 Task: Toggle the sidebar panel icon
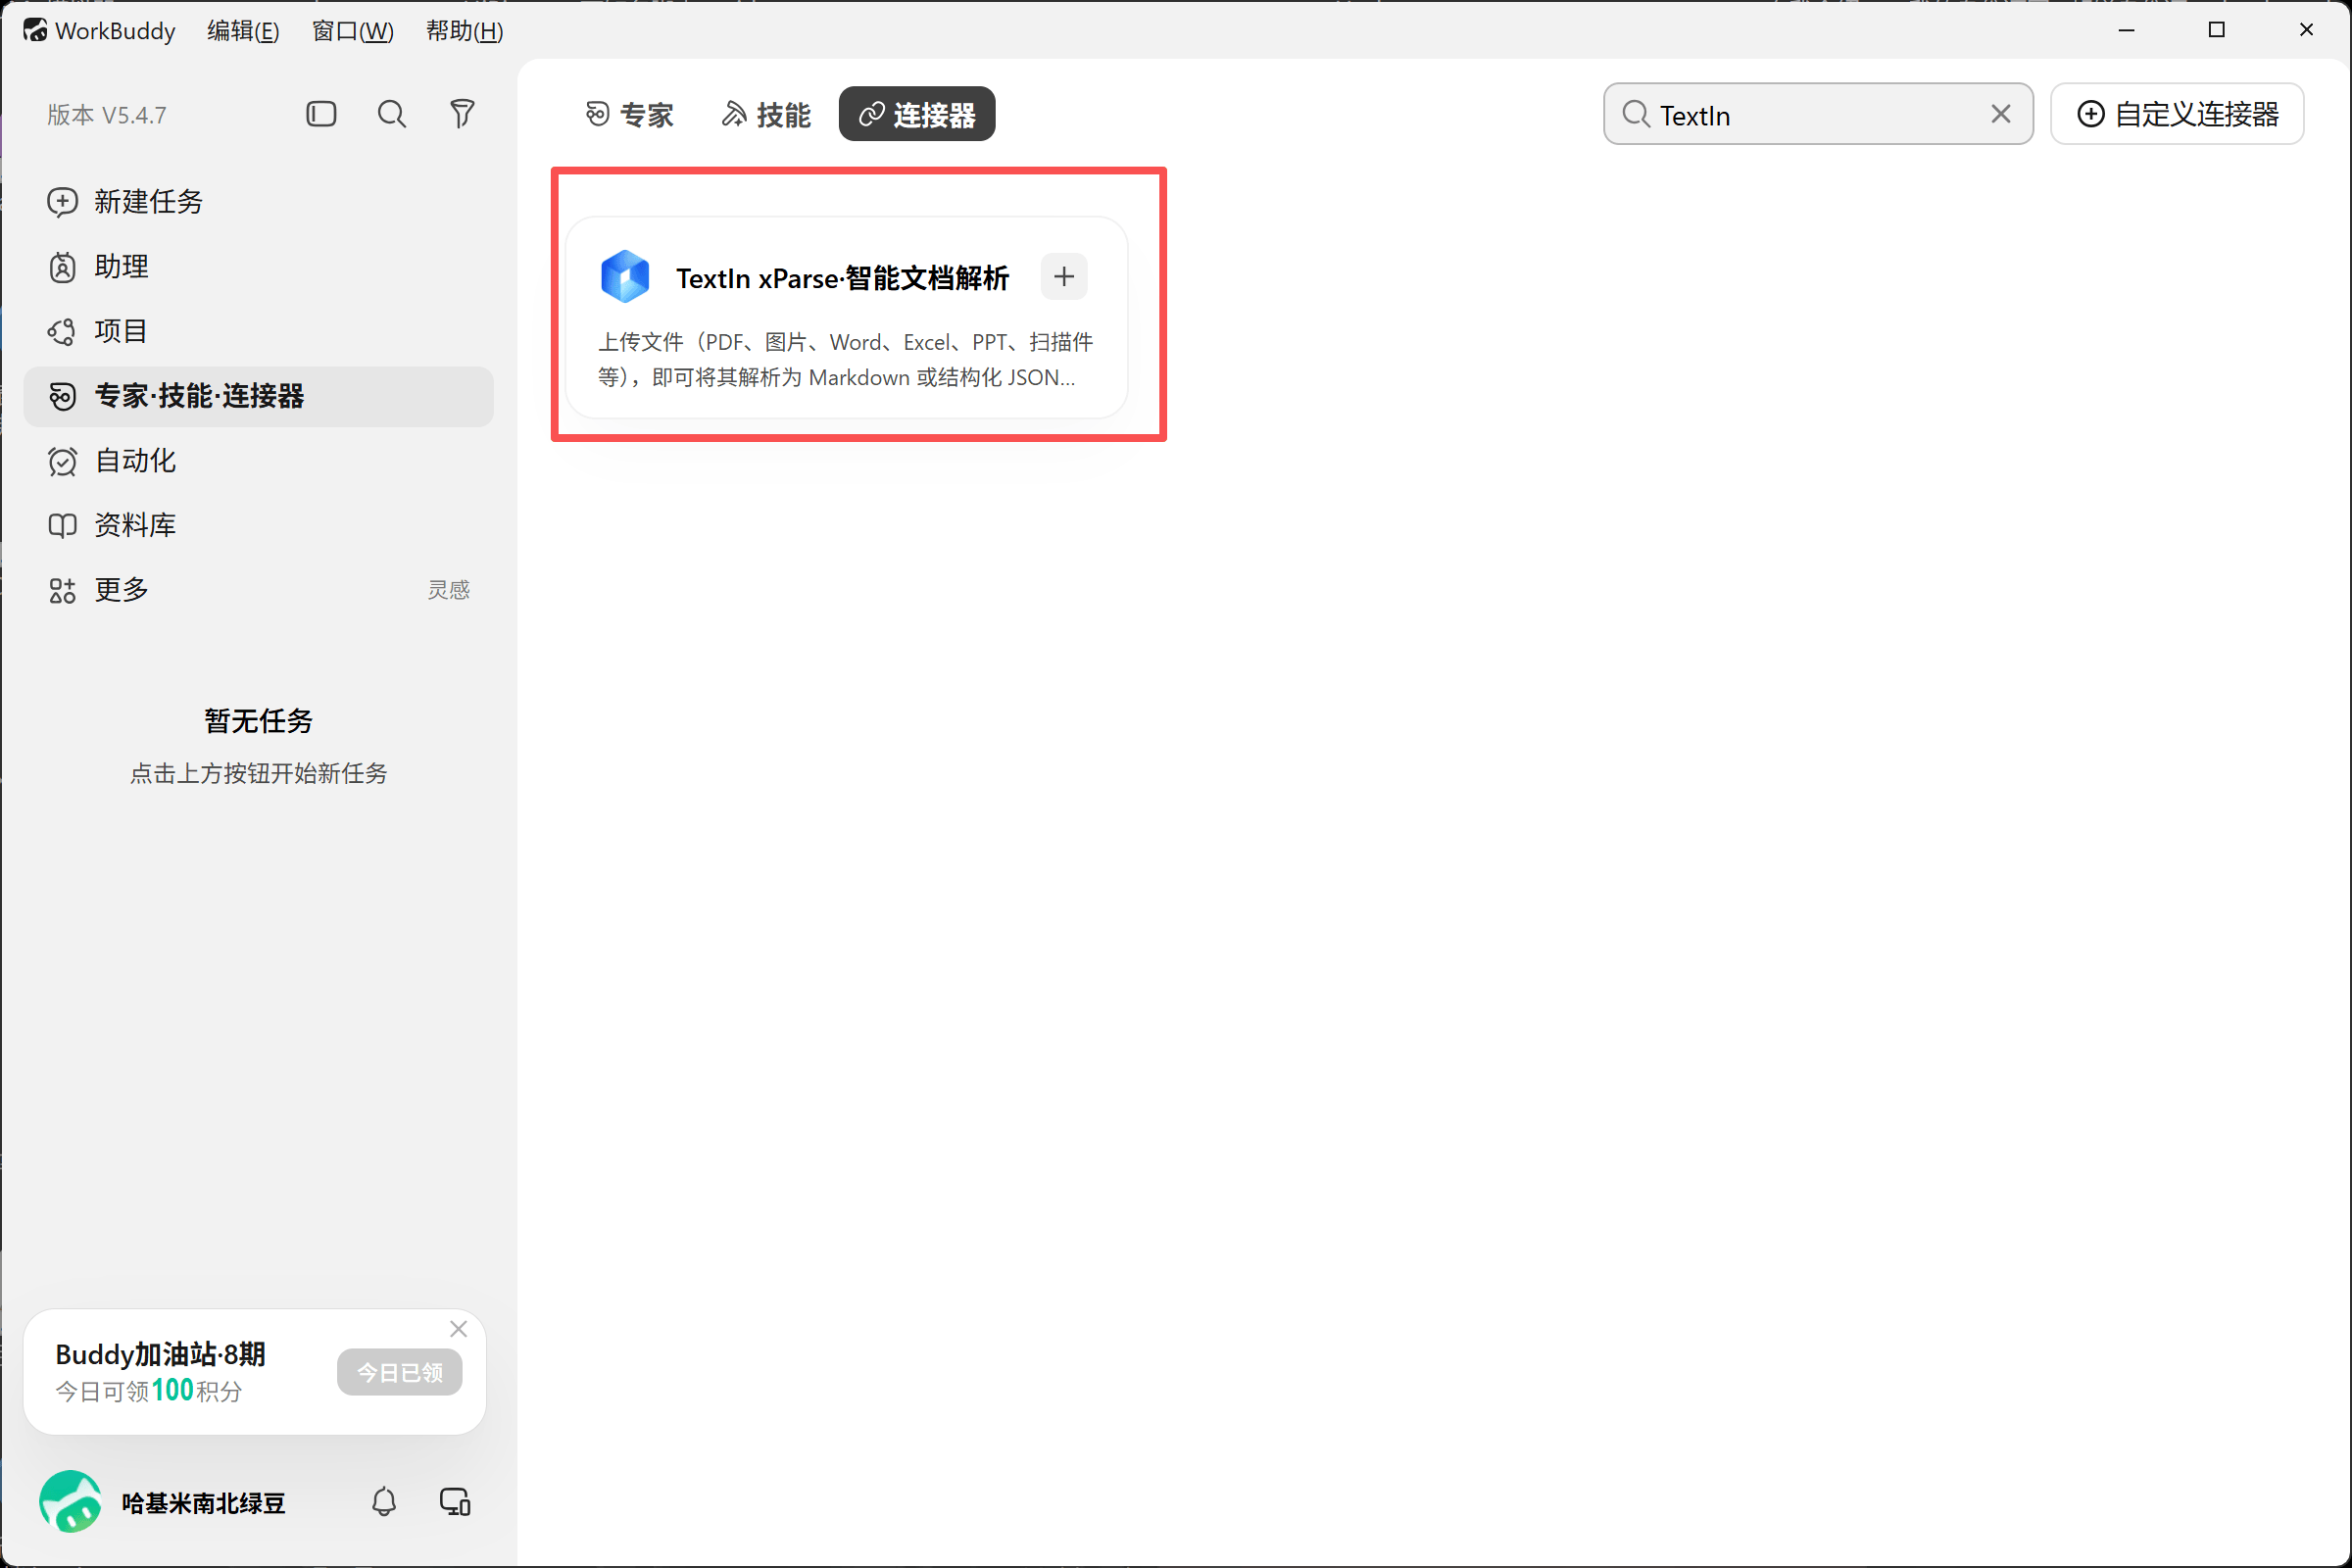coord(321,114)
